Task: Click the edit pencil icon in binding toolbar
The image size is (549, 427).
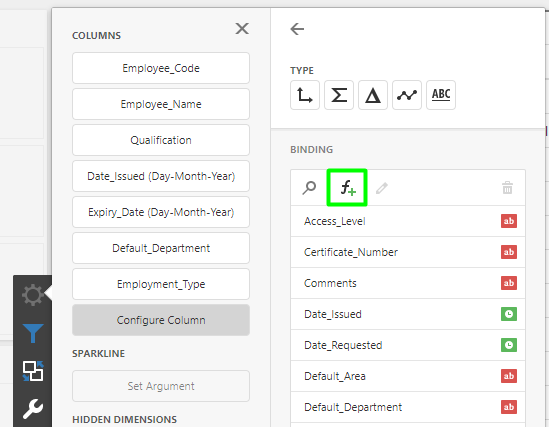Action: pyautogui.click(x=382, y=188)
